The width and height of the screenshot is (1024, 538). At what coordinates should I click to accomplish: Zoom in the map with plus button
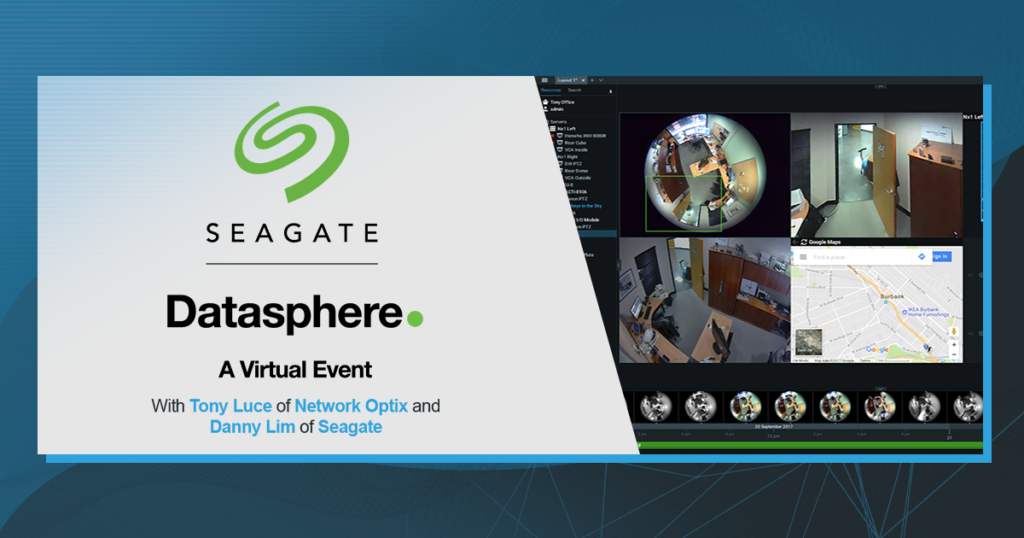pyautogui.click(x=954, y=345)
